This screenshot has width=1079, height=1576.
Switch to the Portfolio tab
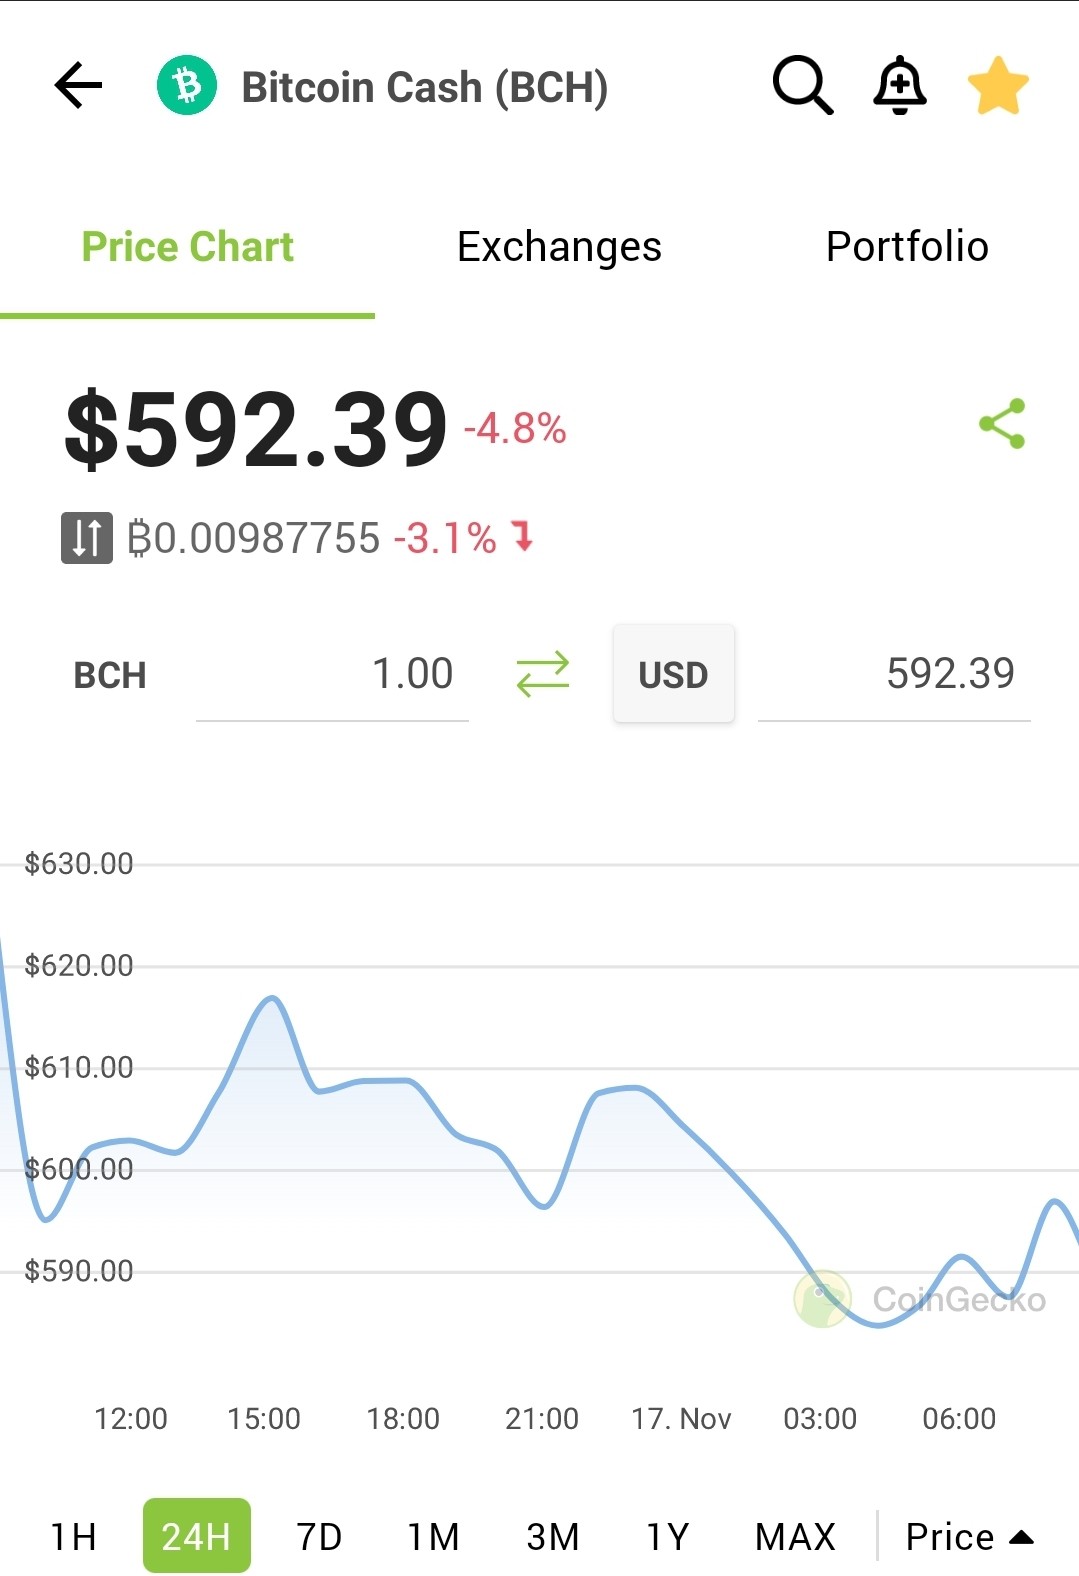pos(907,247)
